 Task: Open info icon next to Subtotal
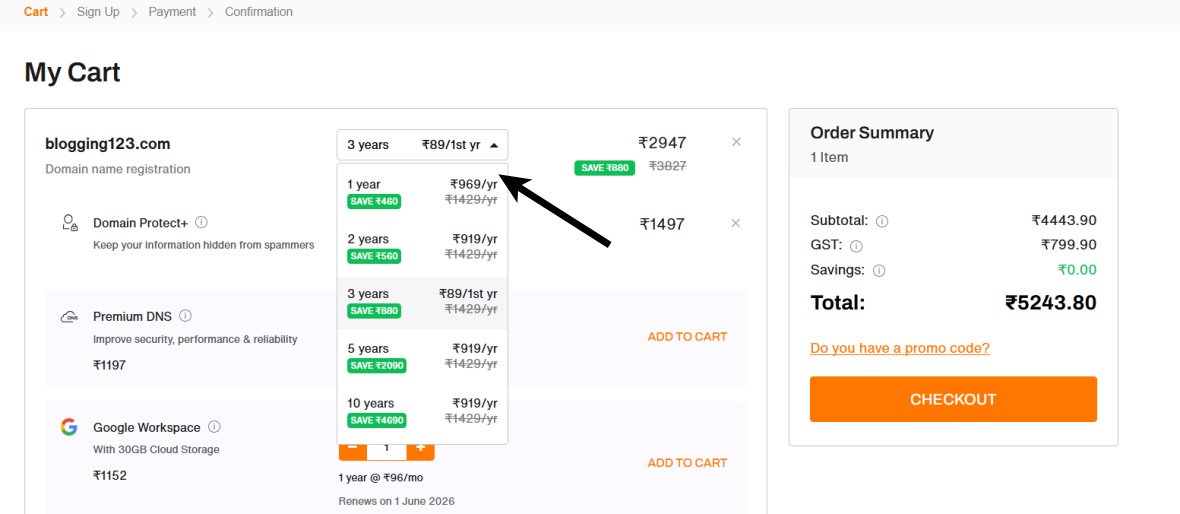coord(882,221)
